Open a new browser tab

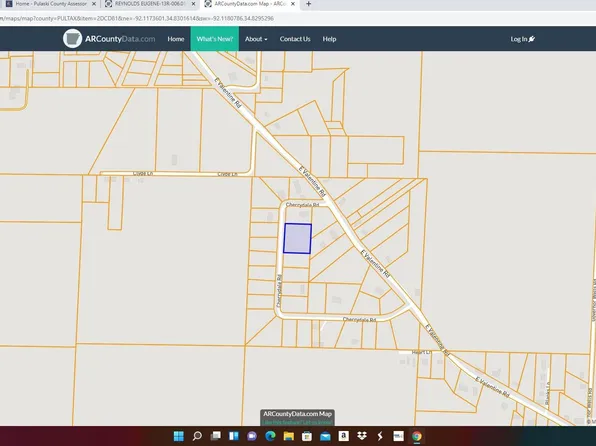click(309, 4)
